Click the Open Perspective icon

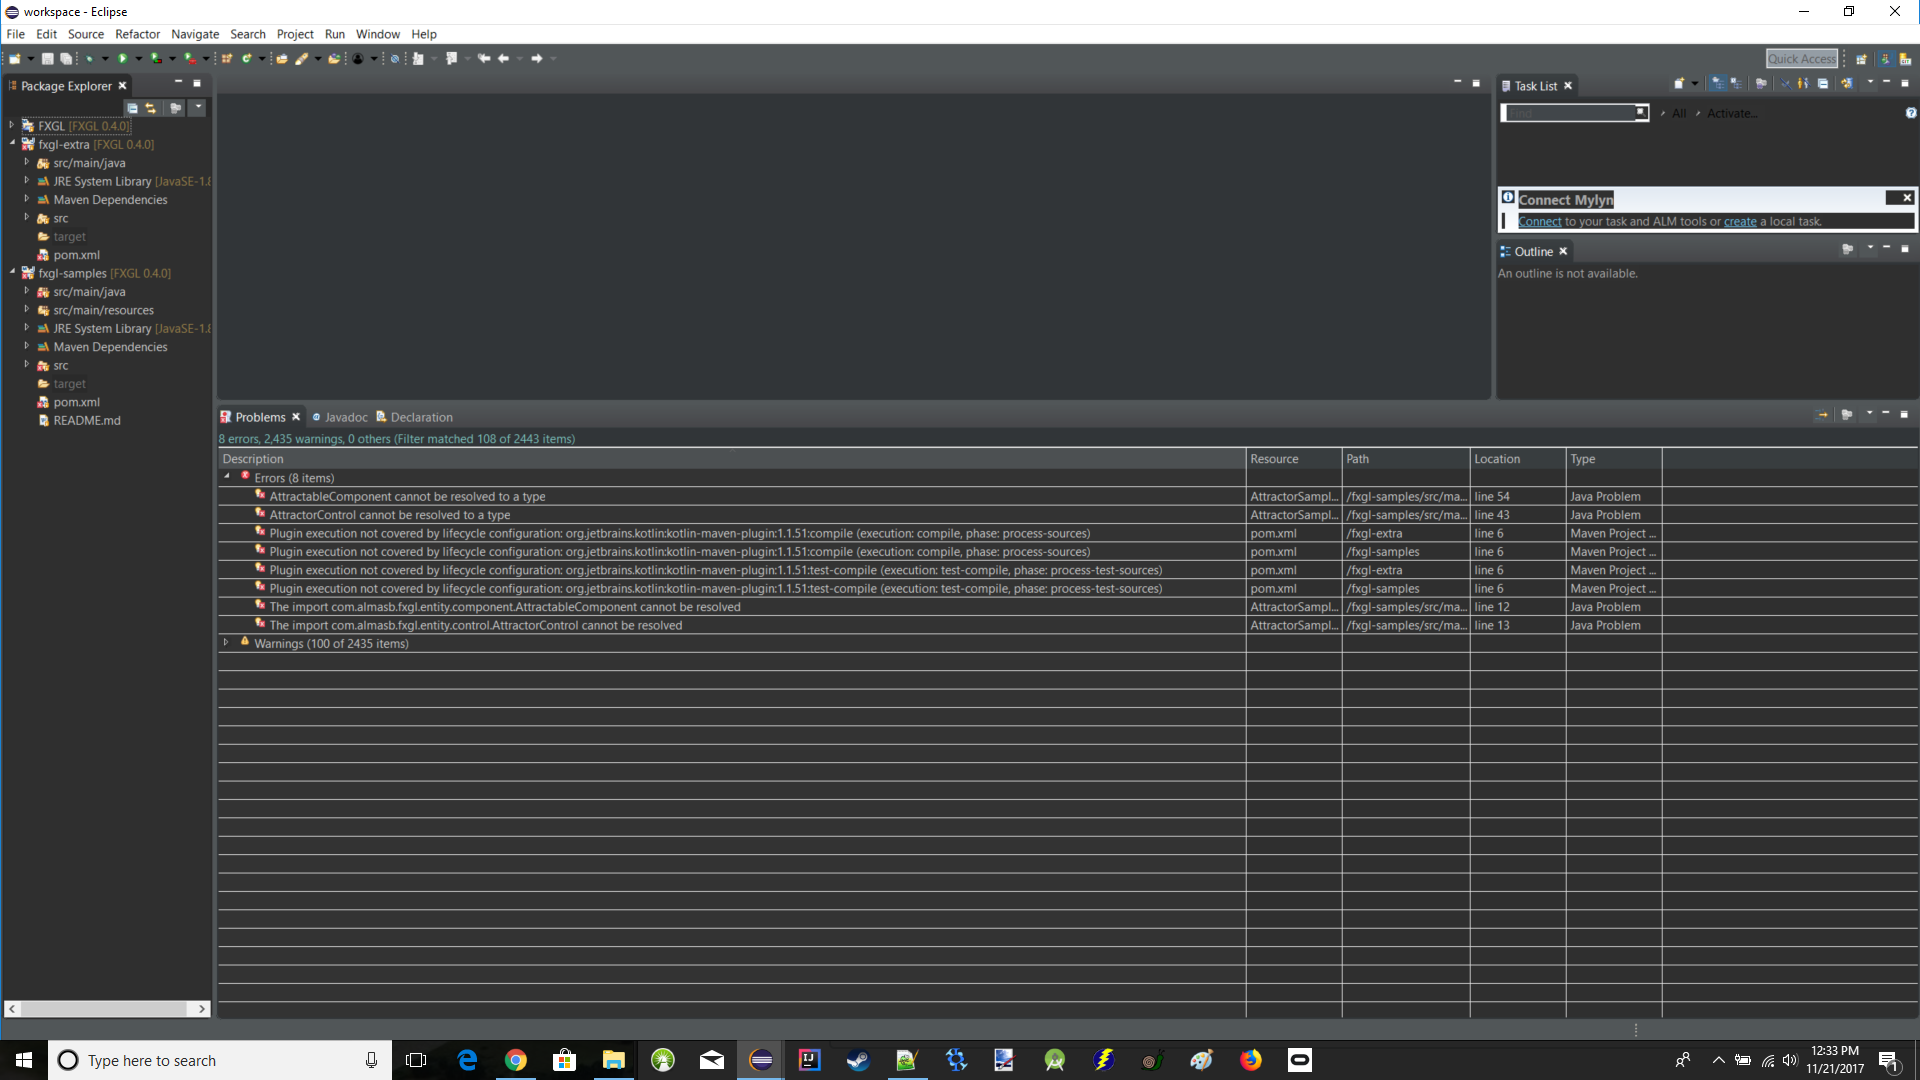coord(1861,59)
